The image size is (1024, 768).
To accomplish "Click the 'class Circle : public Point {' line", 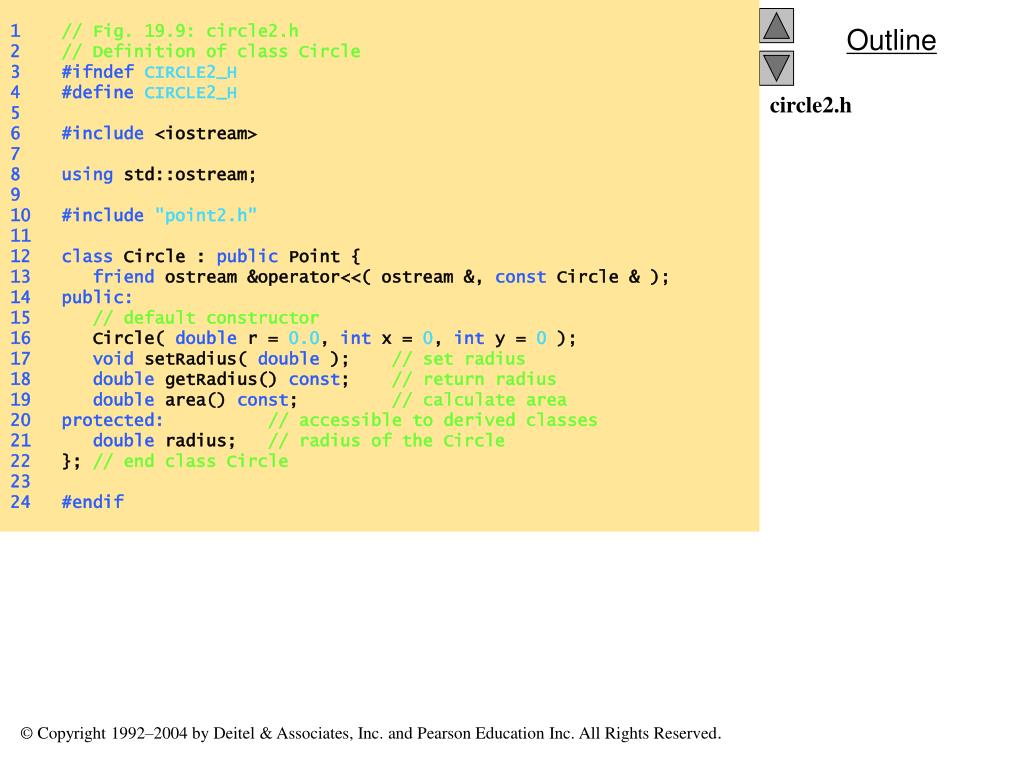I will (x=211, y=256).
